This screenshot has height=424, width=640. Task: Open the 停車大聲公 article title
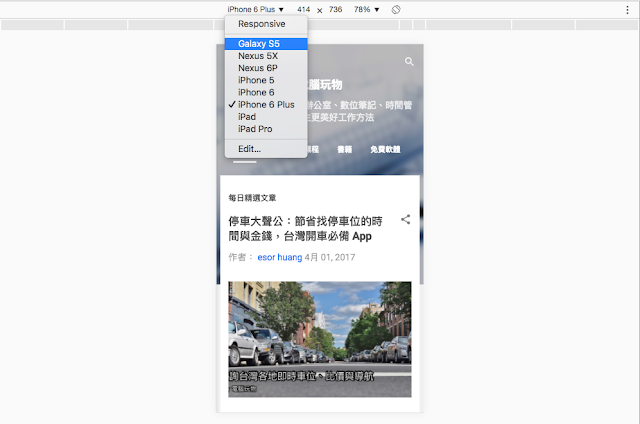[305, 229]
